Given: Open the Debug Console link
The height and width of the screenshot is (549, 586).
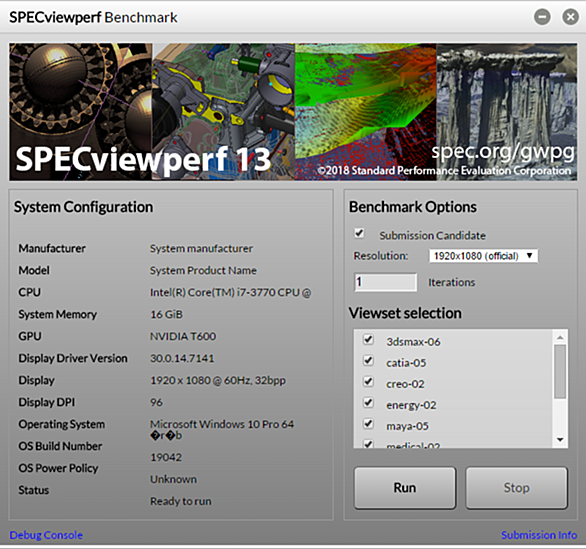Looking at the screenshot, I should pos(46,535).
